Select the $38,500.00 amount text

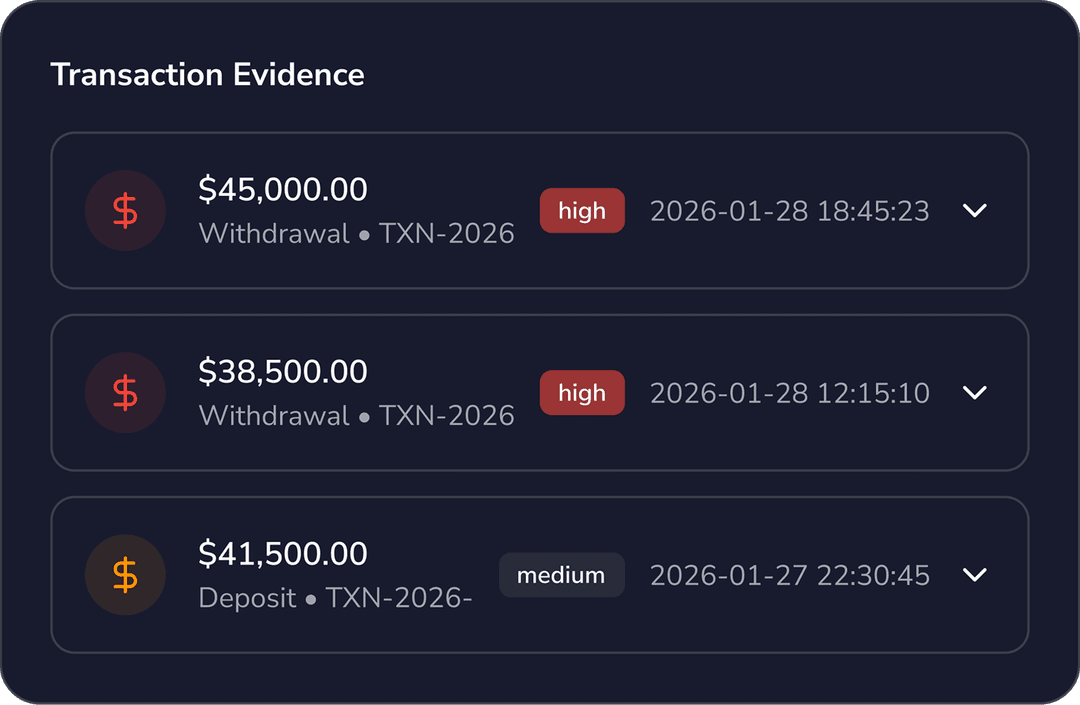click(283, 371)
